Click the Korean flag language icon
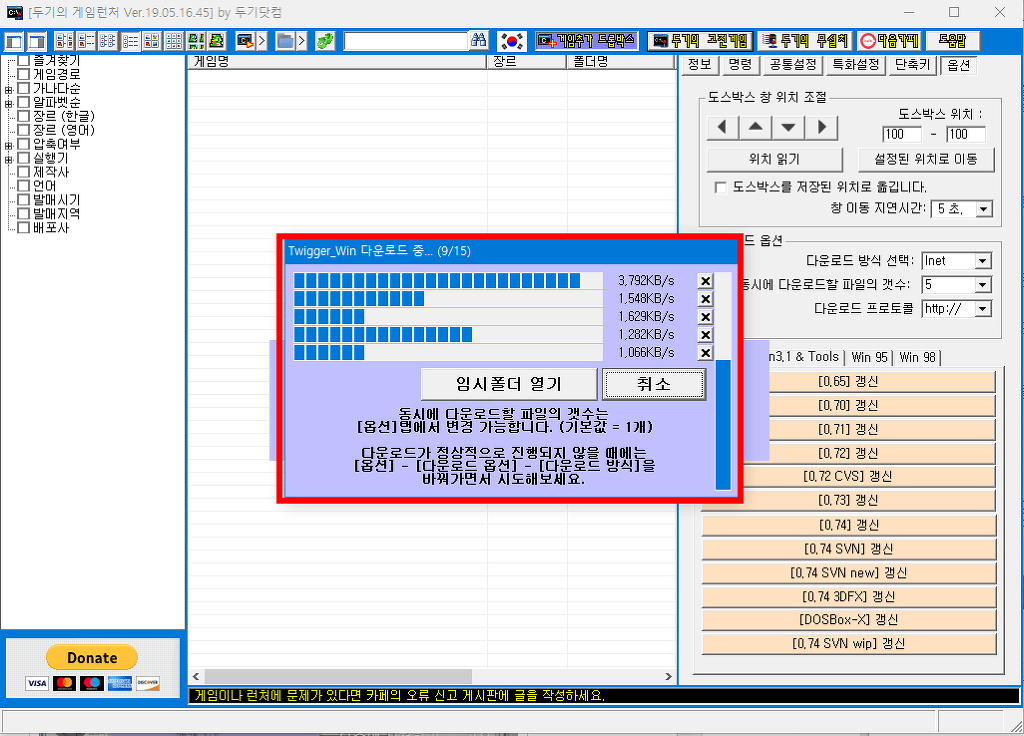 pos(512,42)
